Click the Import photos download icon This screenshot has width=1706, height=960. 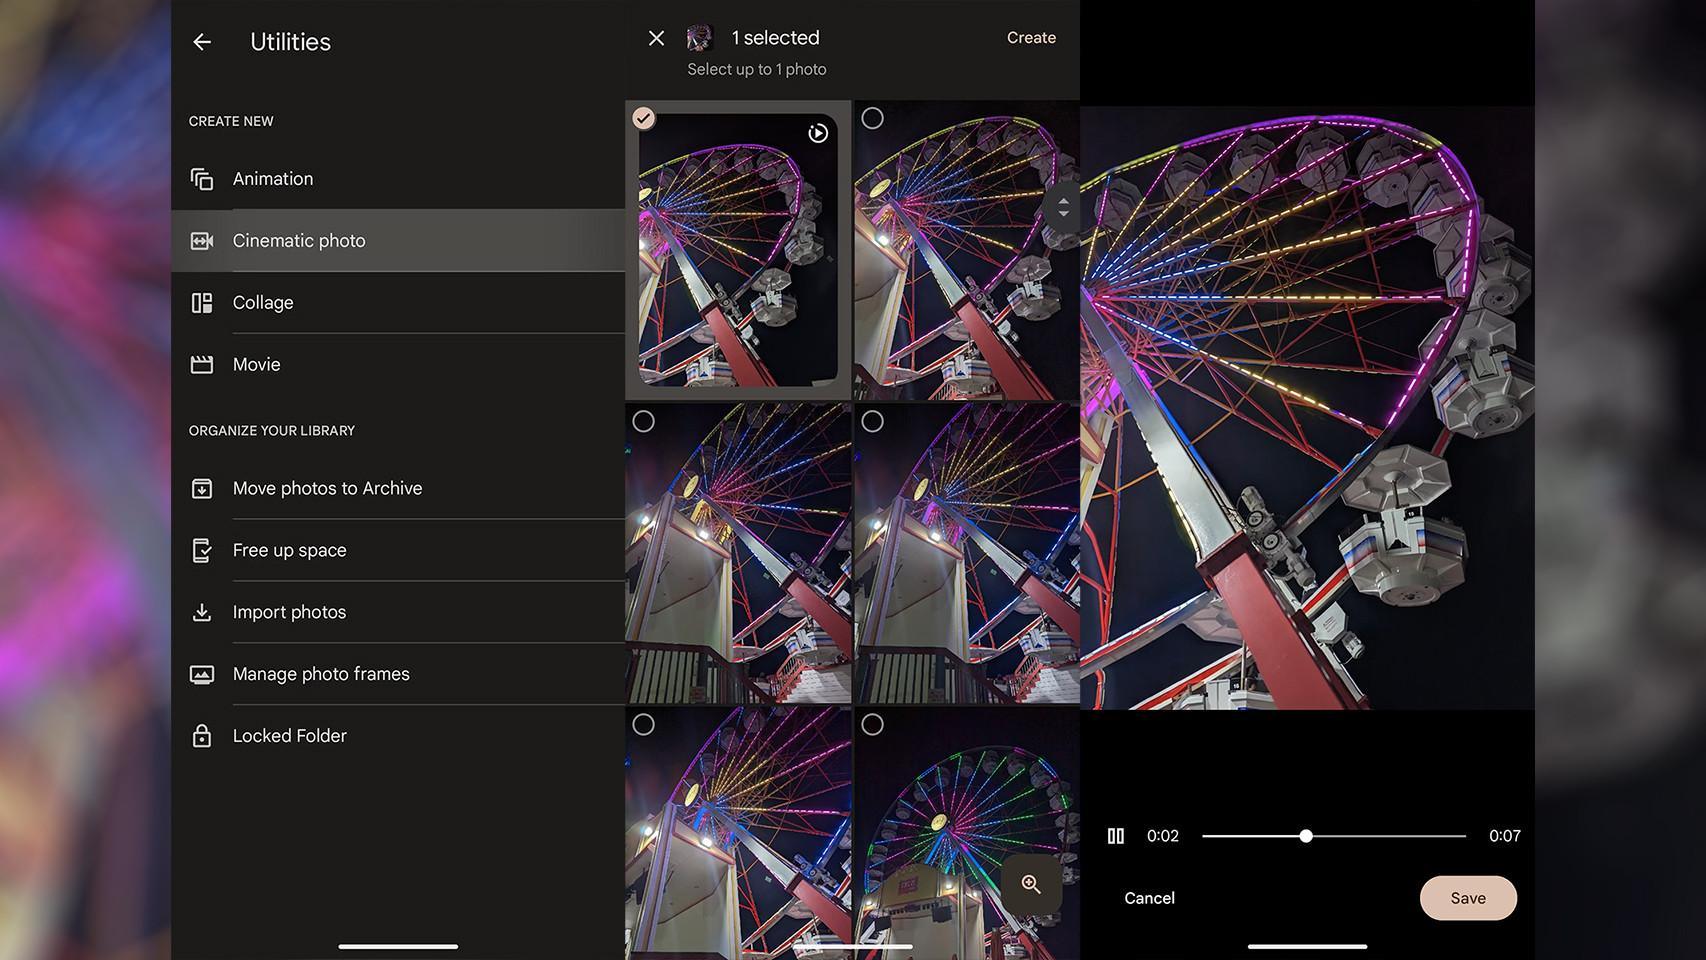pos(202,612)
